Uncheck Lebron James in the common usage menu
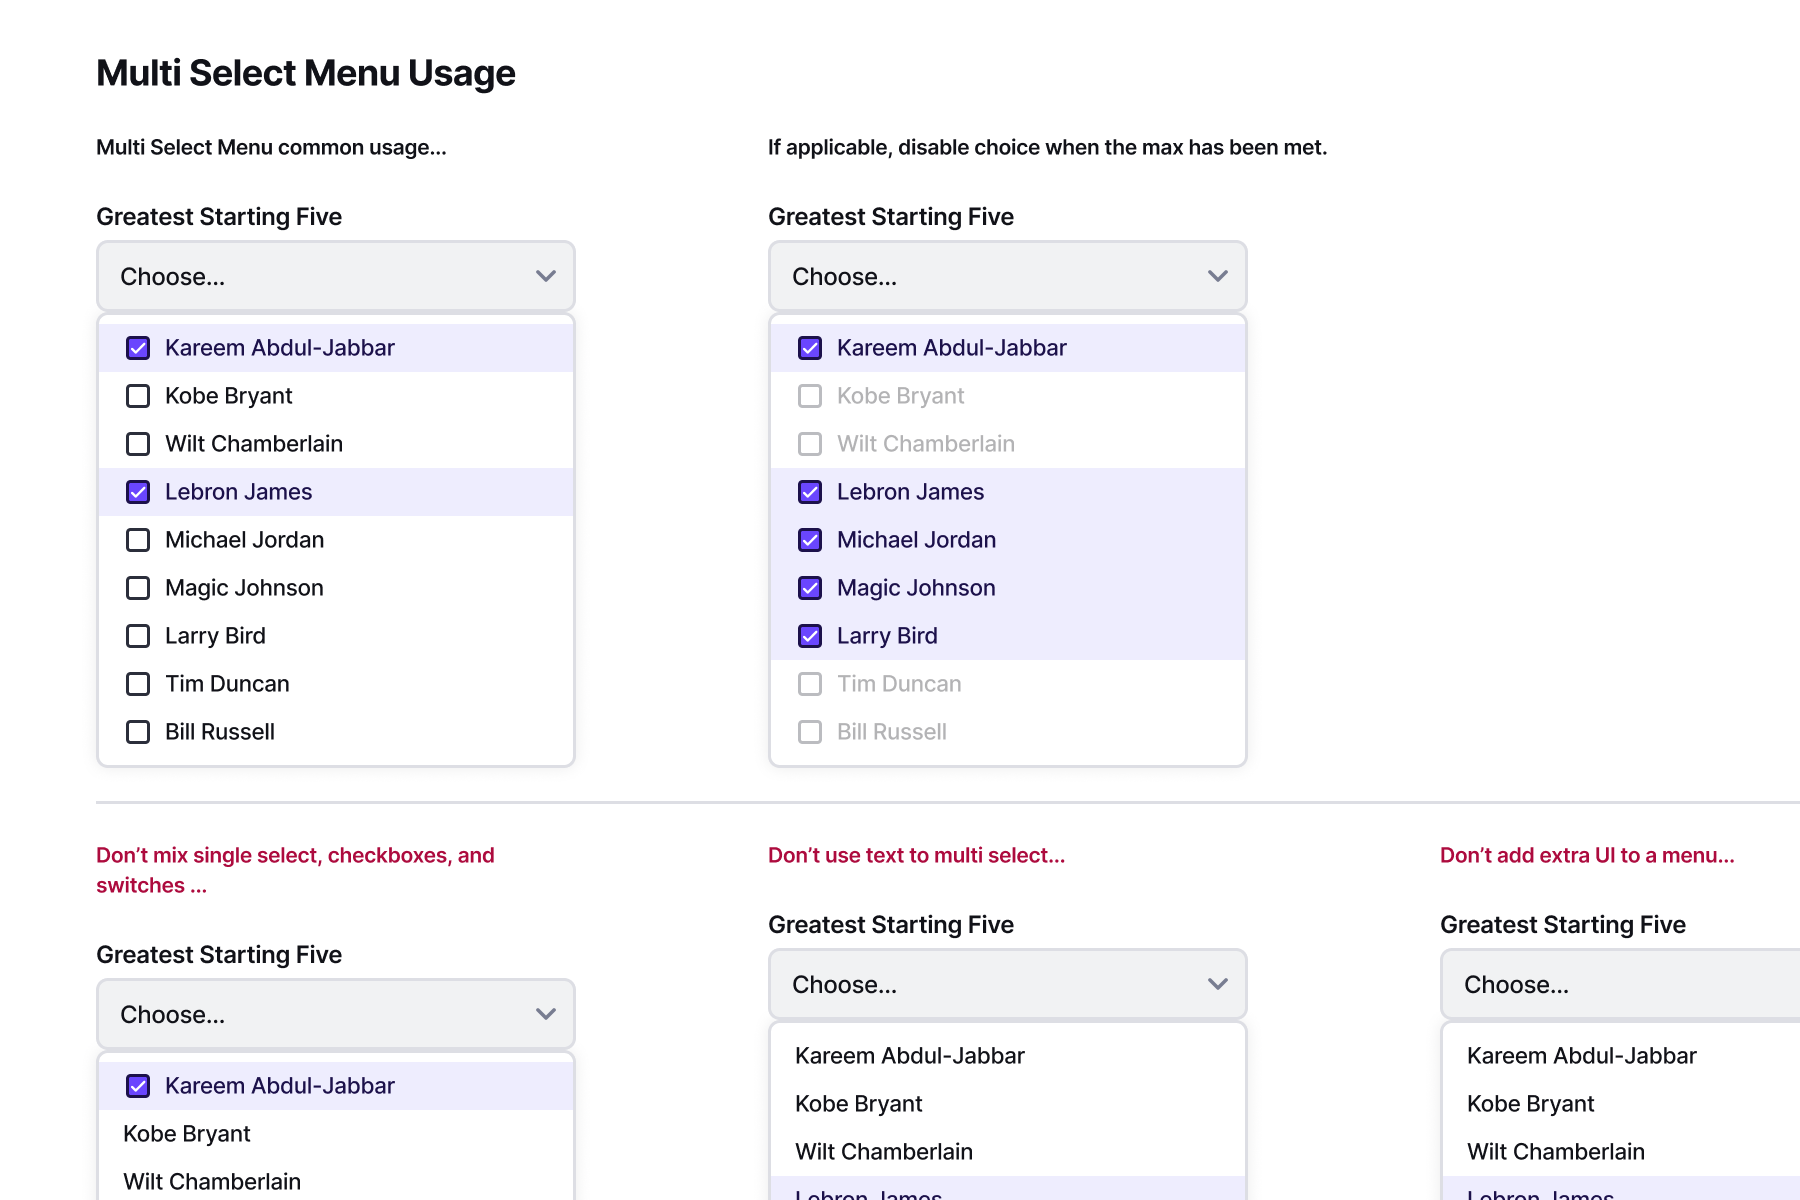Screen dimensions: 1800x1200 coord(336,492)
